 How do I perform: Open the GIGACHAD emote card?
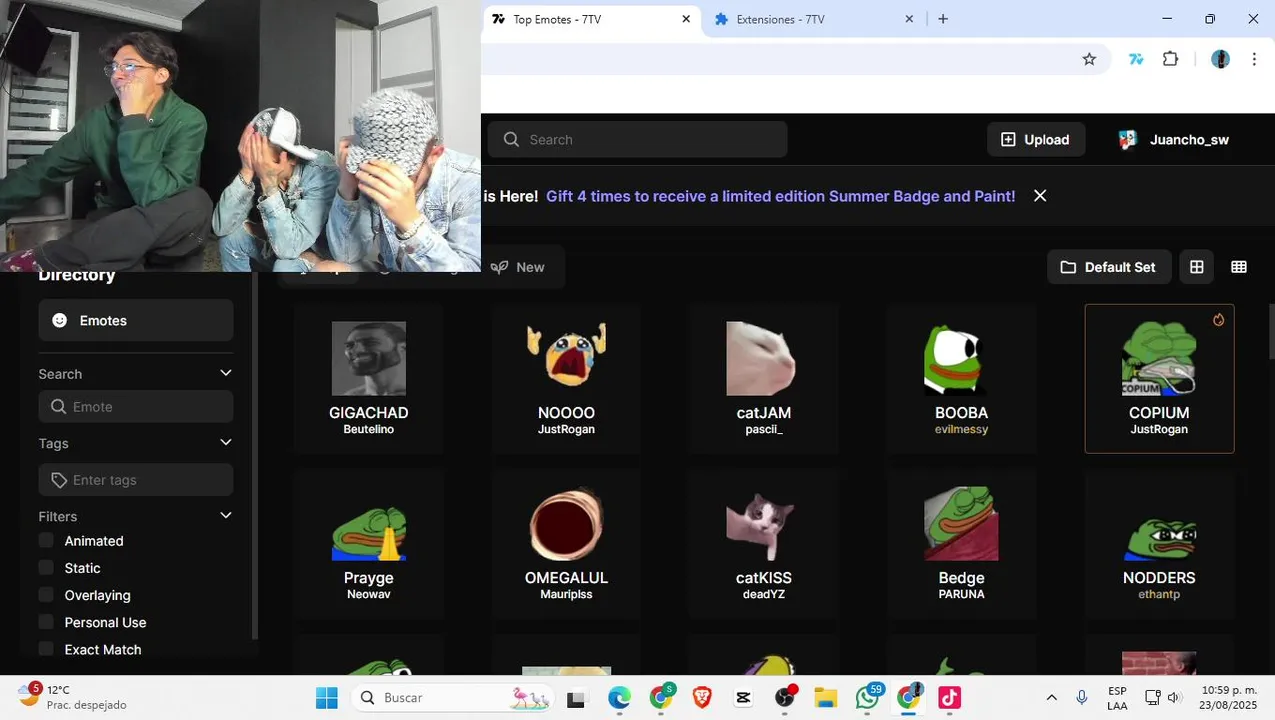[x=368, y=379]
